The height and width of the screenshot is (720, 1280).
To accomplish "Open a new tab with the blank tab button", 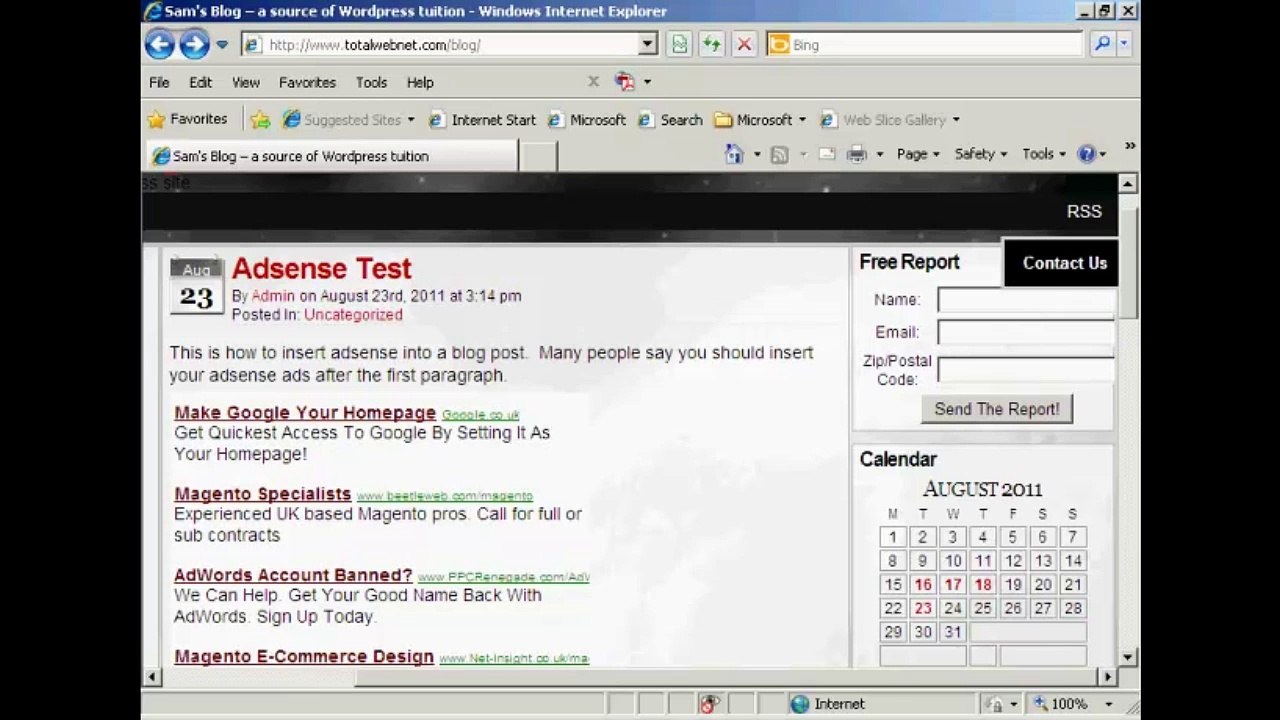I will coord(539,156).
